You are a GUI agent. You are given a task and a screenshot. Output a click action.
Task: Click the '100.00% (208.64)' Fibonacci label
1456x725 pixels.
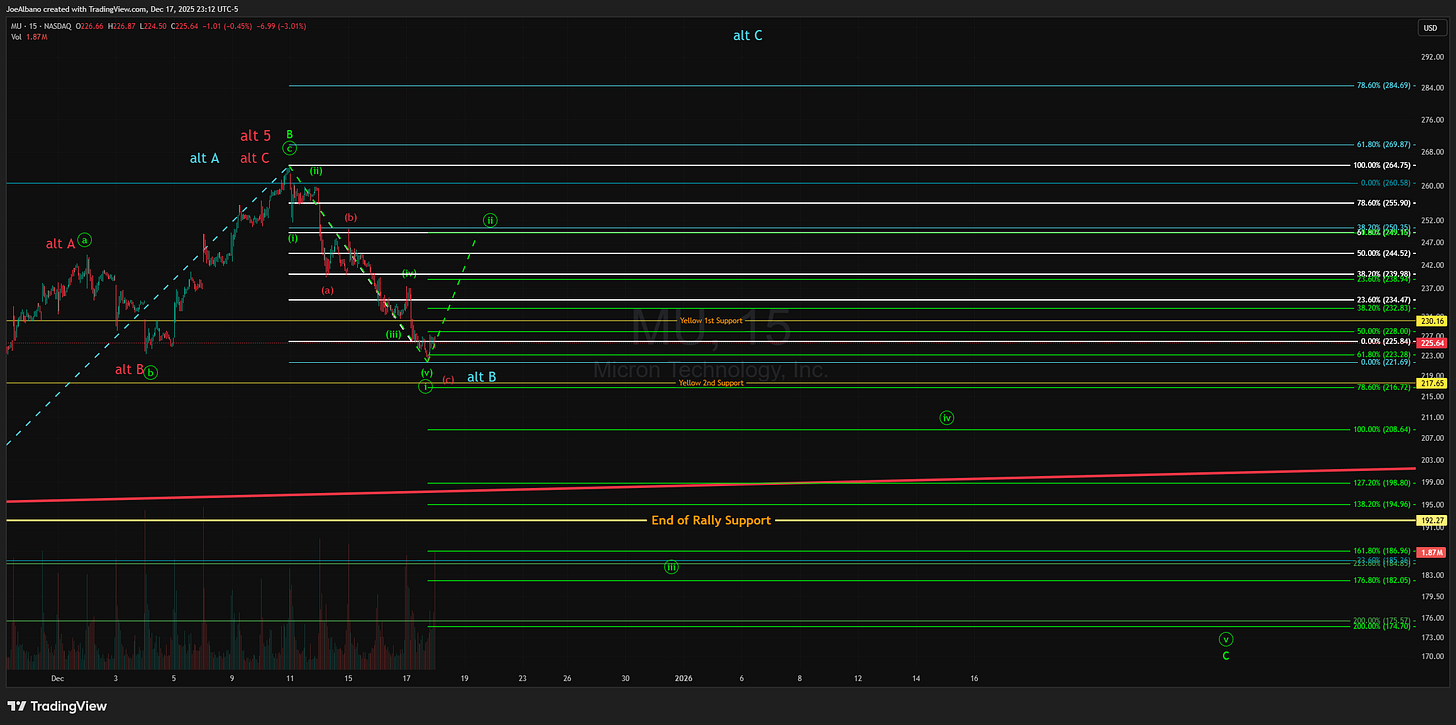pyautogui.click(x=1383, y=429)
